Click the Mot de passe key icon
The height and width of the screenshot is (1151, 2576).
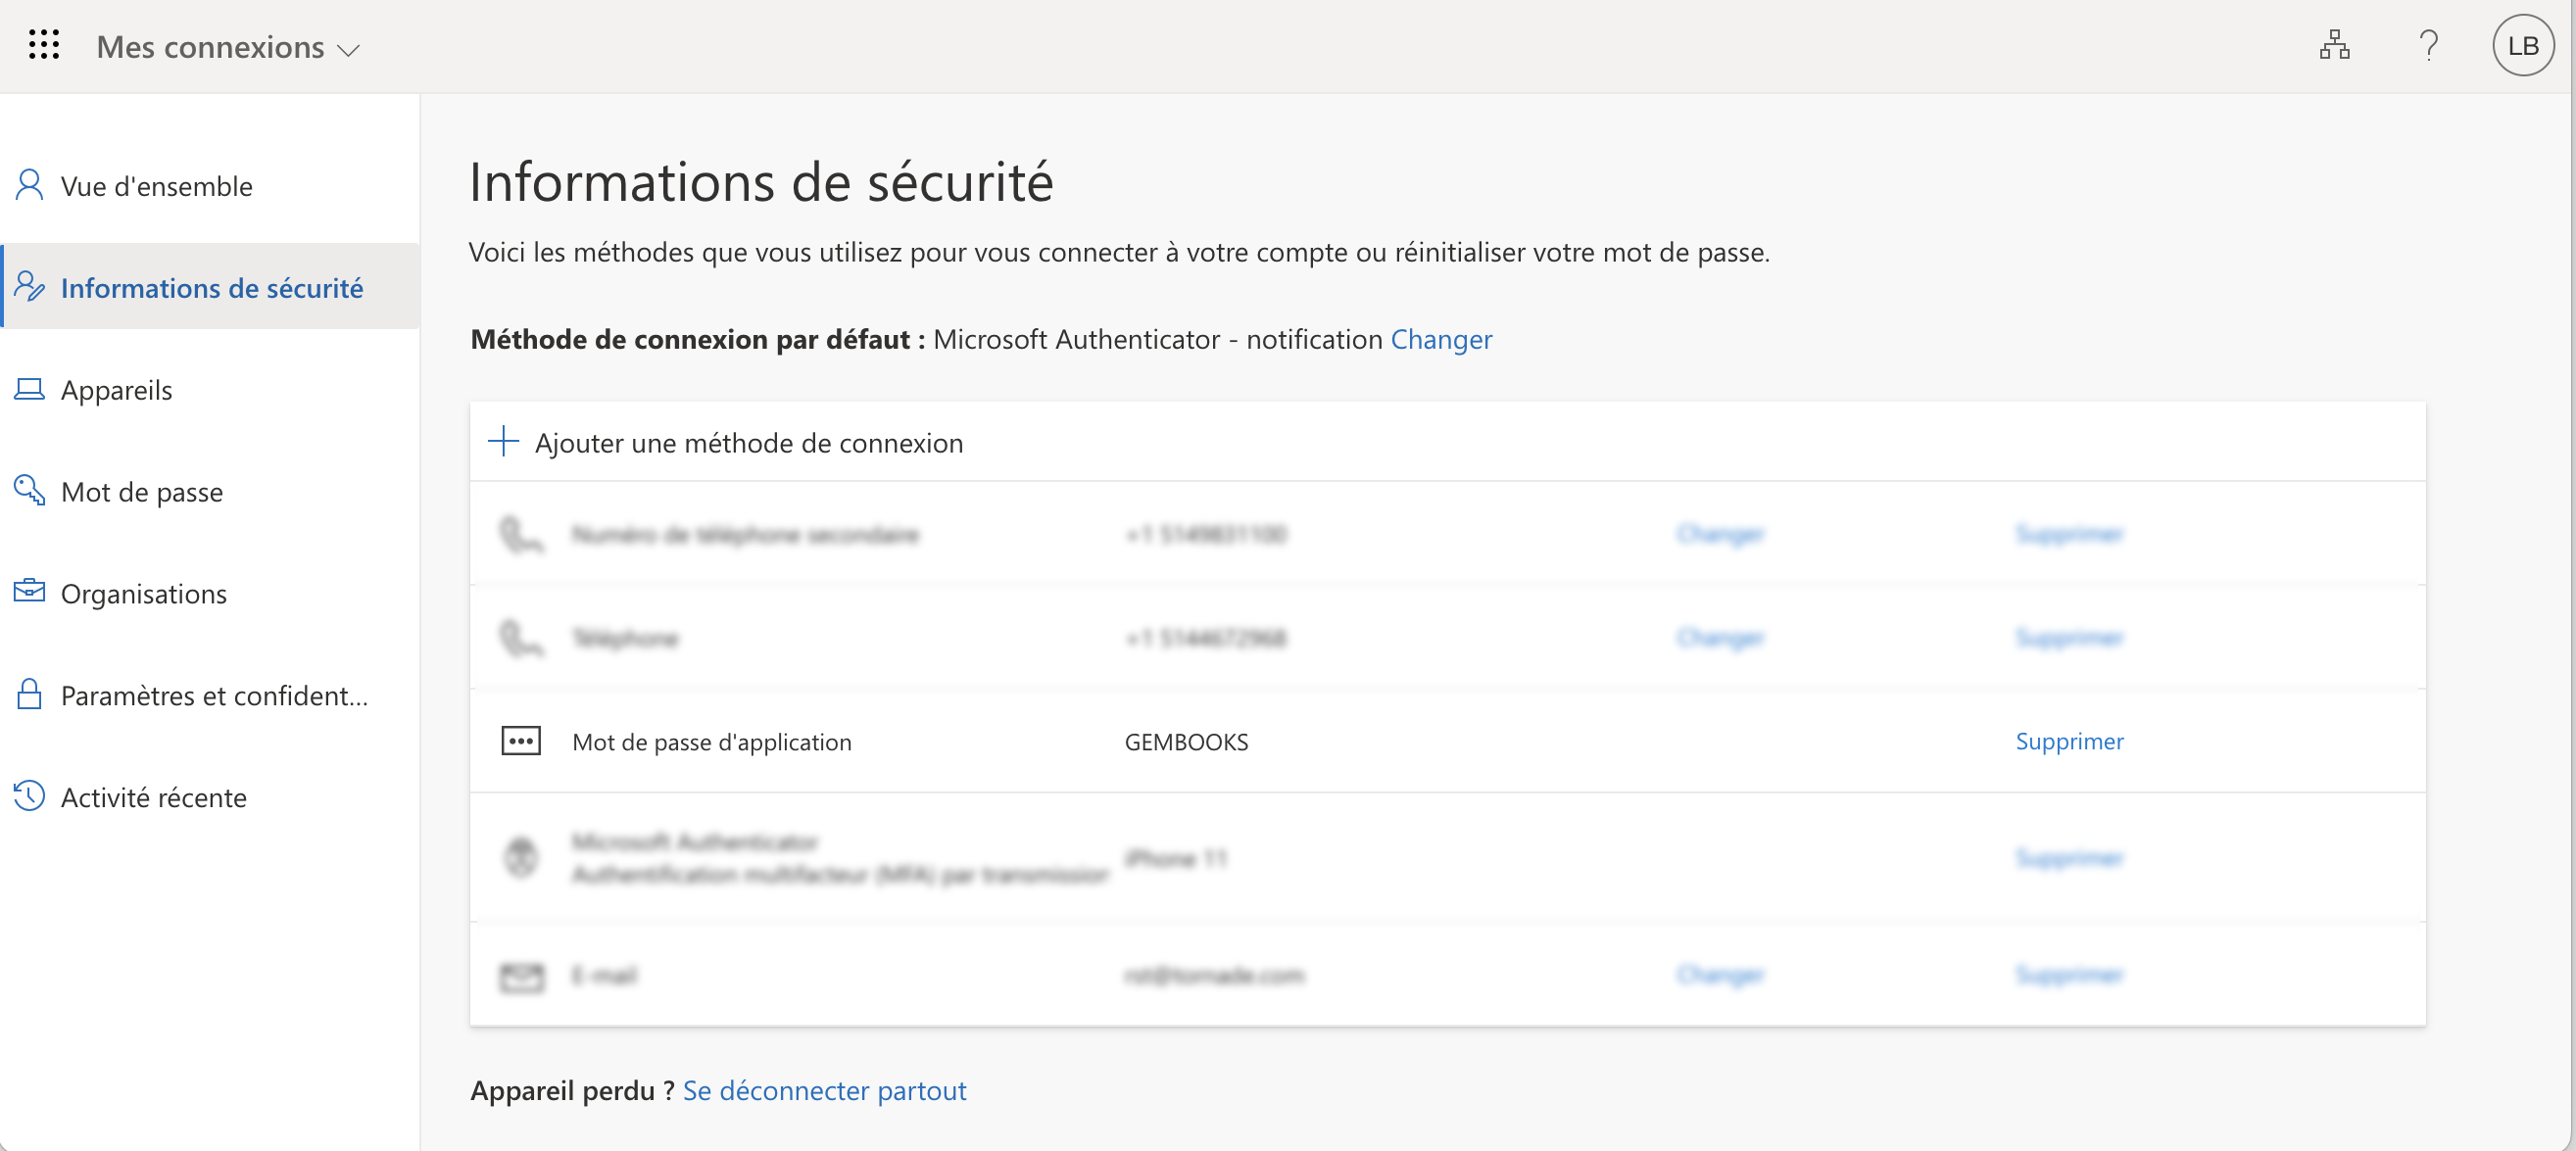[x=29, y=490]
